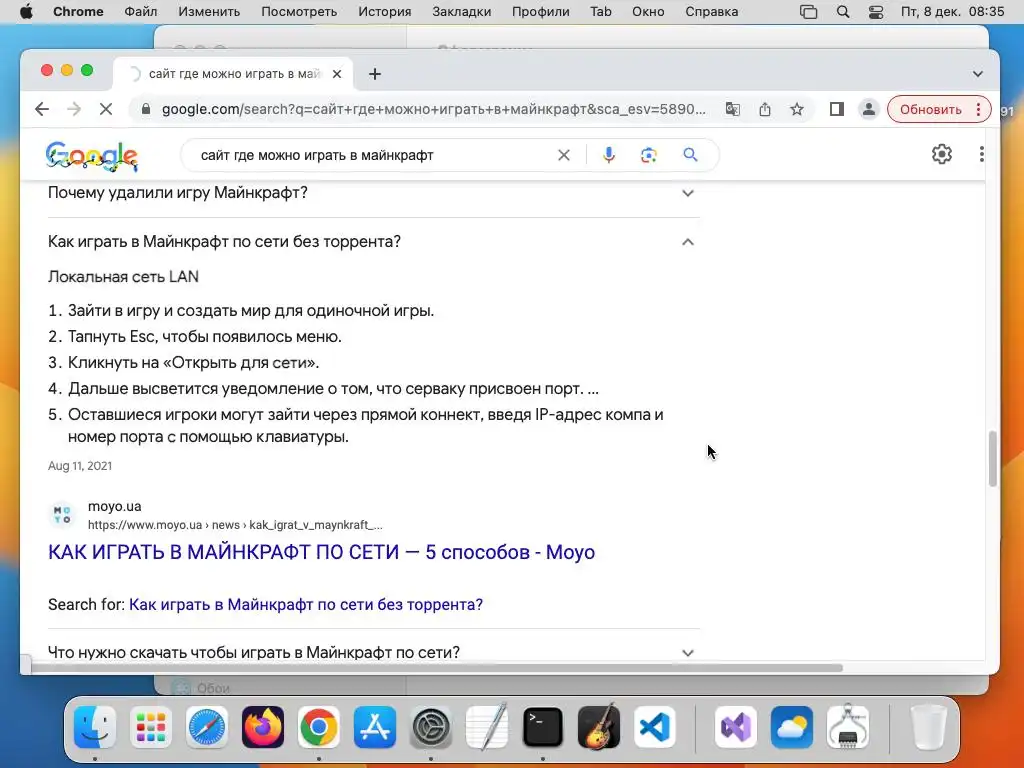Open Google Lens image search
This screenshot has width=1024, height=768.
[x=648, y=155]
